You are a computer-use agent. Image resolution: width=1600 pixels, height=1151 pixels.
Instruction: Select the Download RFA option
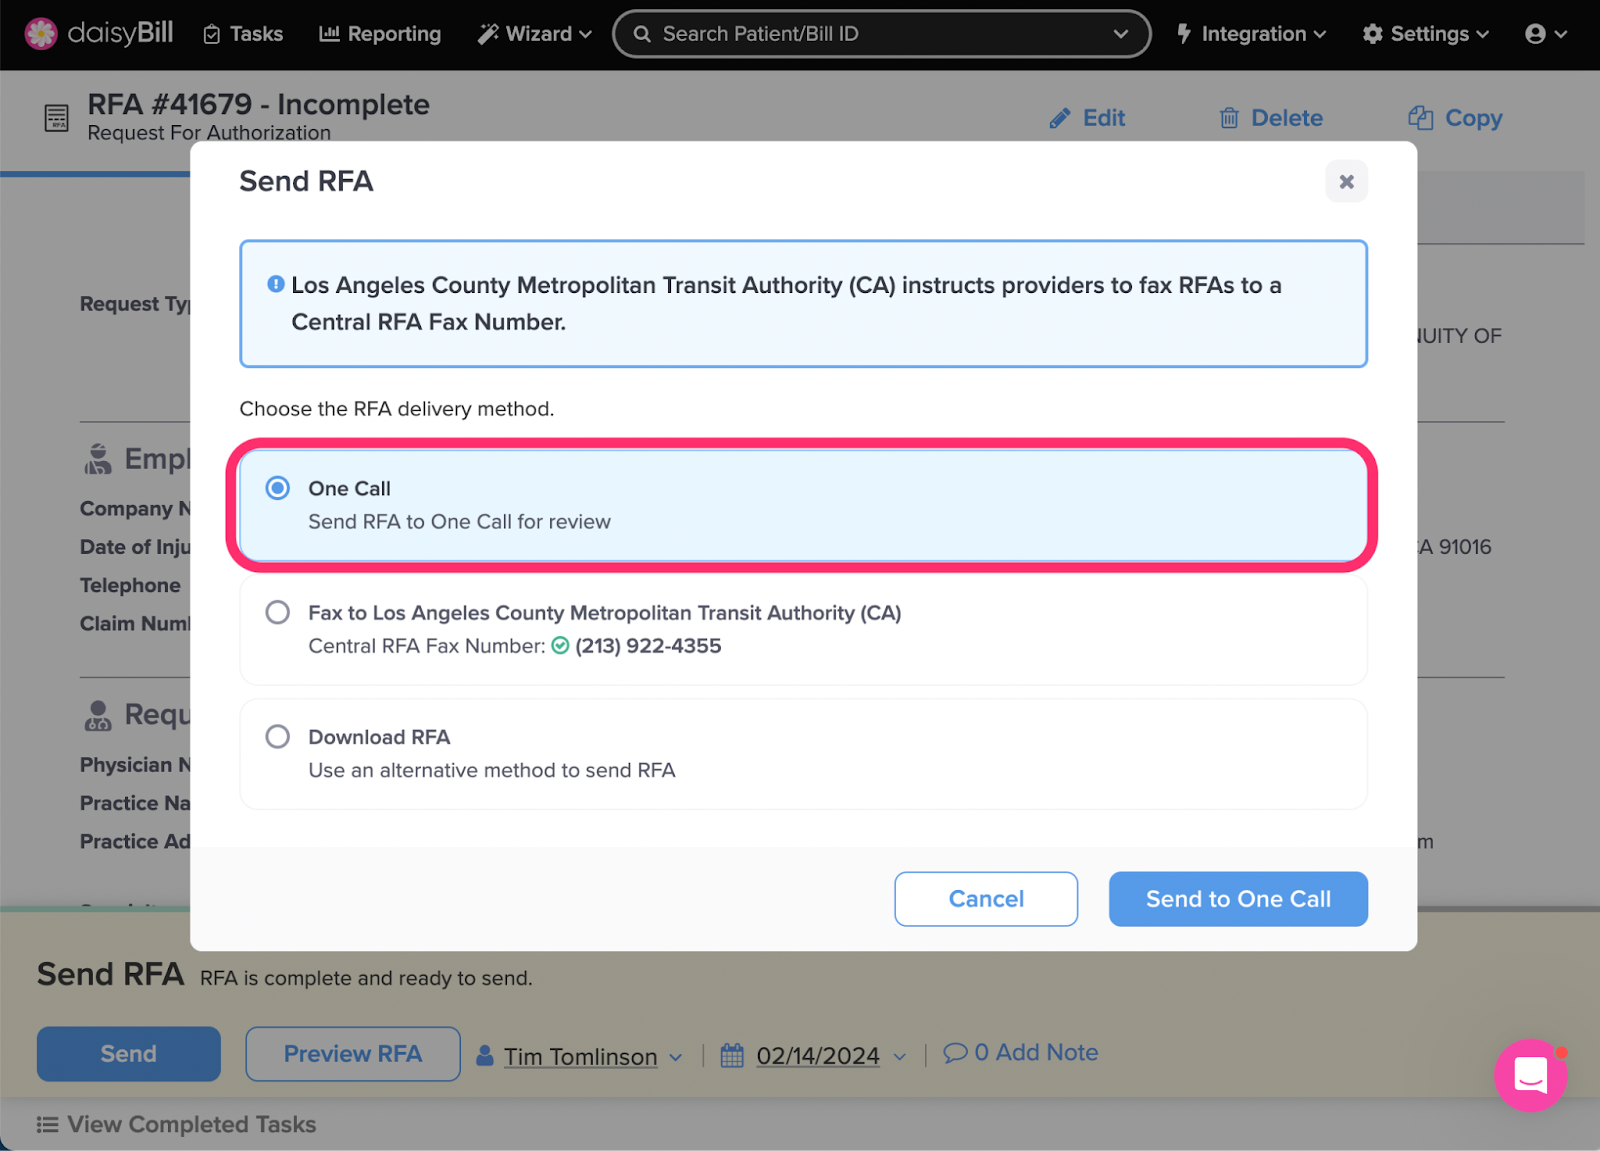pos(803,753)
